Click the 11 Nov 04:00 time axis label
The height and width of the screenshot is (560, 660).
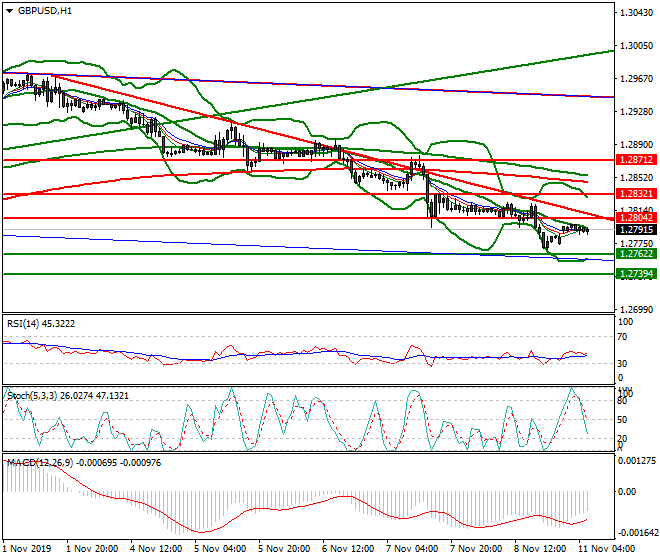(606, 549)
